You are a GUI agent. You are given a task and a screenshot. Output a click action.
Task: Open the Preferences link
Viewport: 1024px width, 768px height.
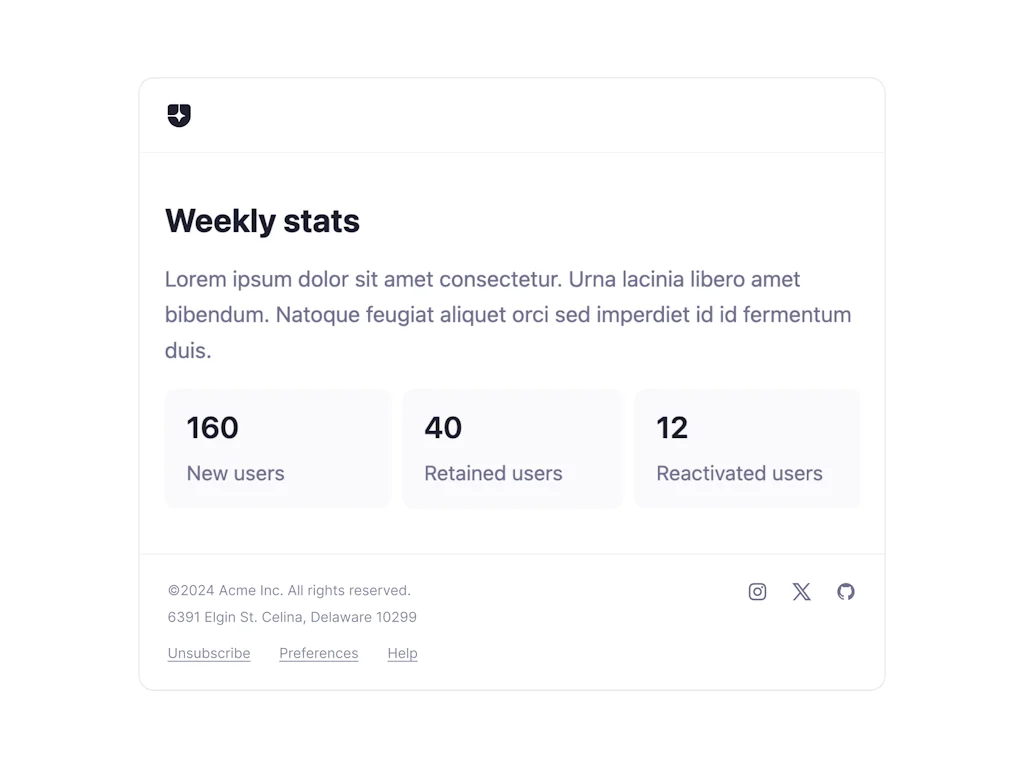pyautogui.click(x=318, y=653)
